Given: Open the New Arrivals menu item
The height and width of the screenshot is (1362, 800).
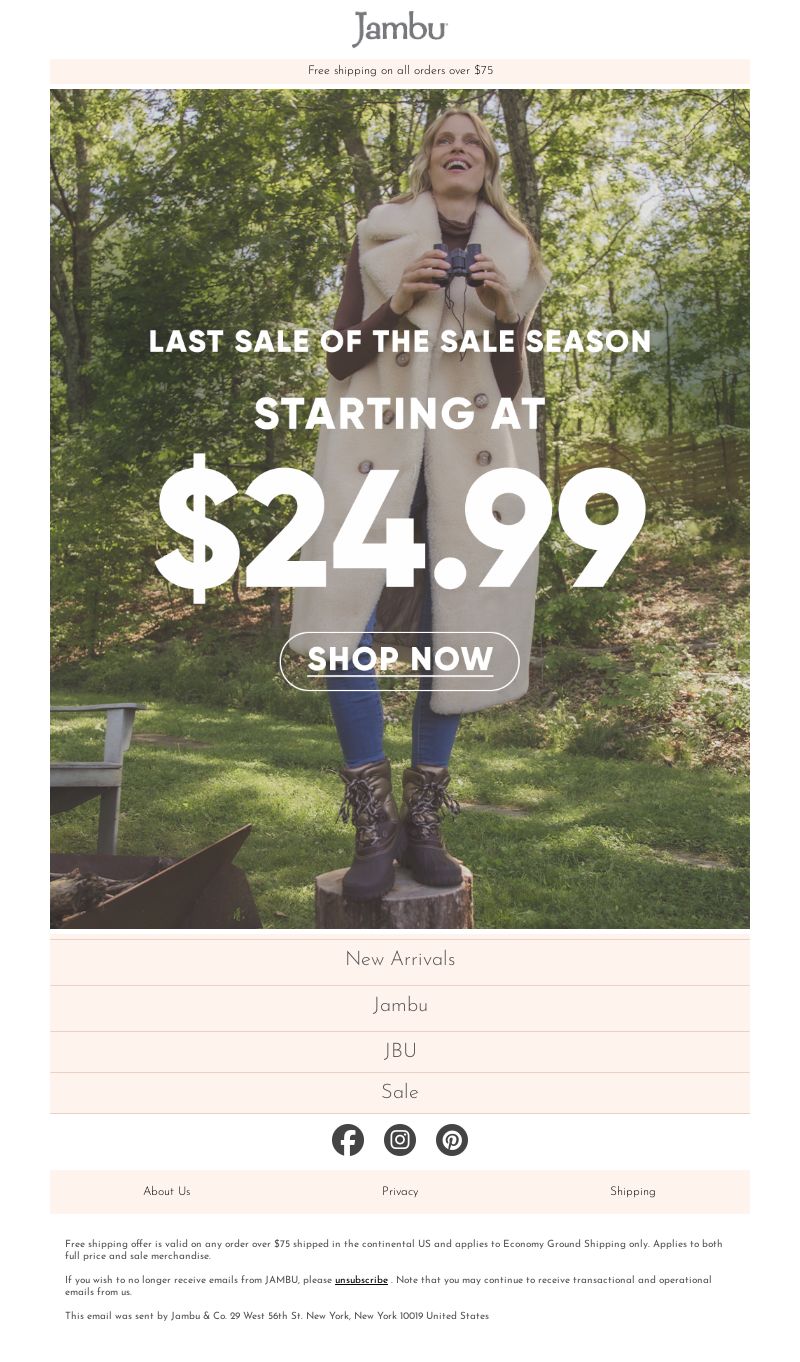Looking at the screenshot, I should coord(400,960).
